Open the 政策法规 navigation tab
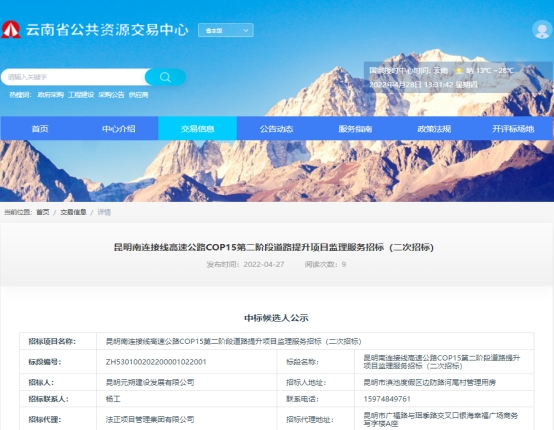The height and width of the screenshot is (430, 554). [434, 129]
